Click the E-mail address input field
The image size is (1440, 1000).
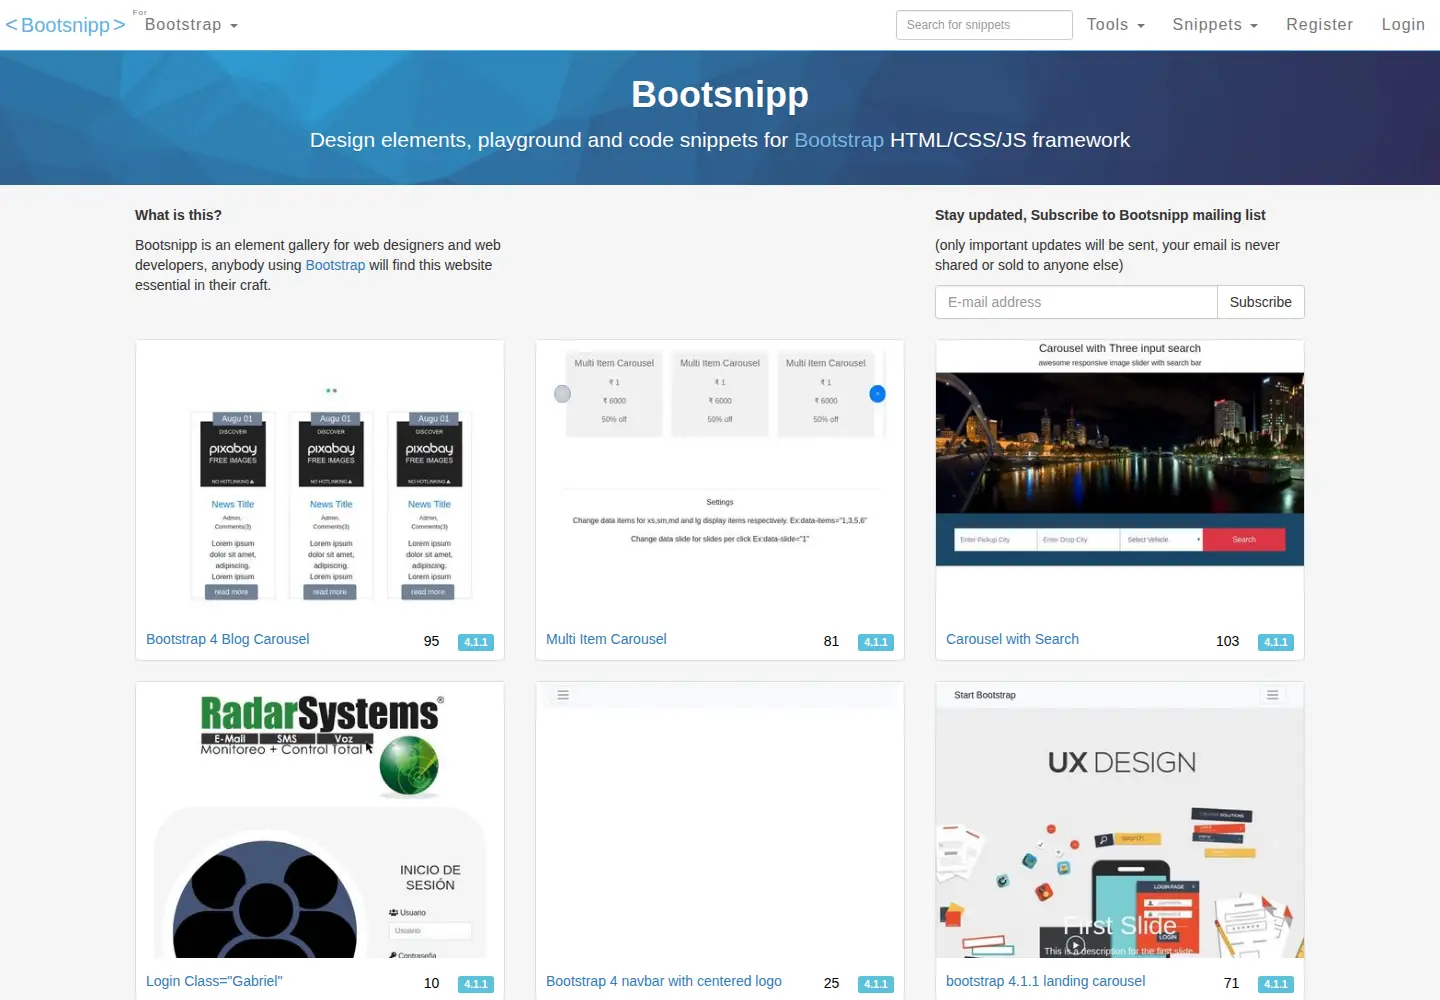point(1076,302)
